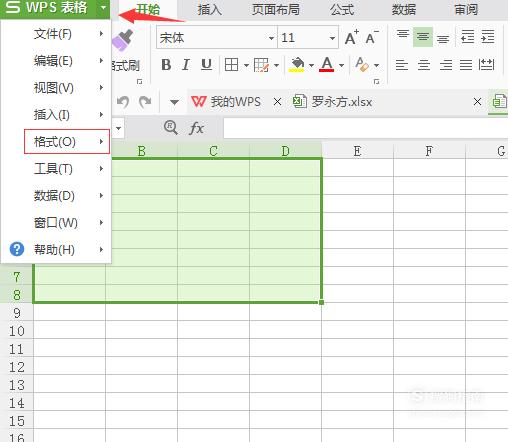Select bottom vertical alignment icon
This screenshot has width=508, height=442.
(x=443, y=38)
